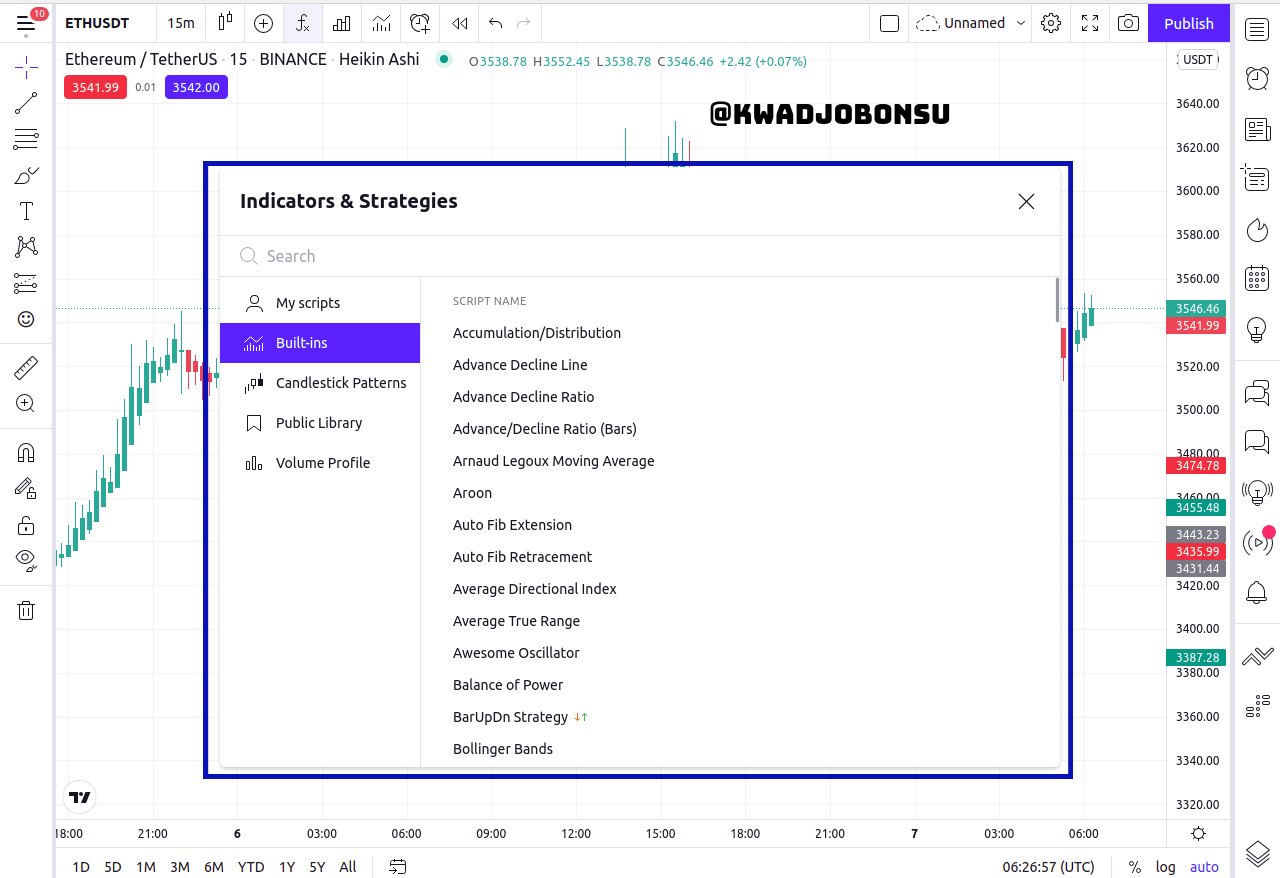
Task: Focus the indicator Search field
Action: [640, 256]
